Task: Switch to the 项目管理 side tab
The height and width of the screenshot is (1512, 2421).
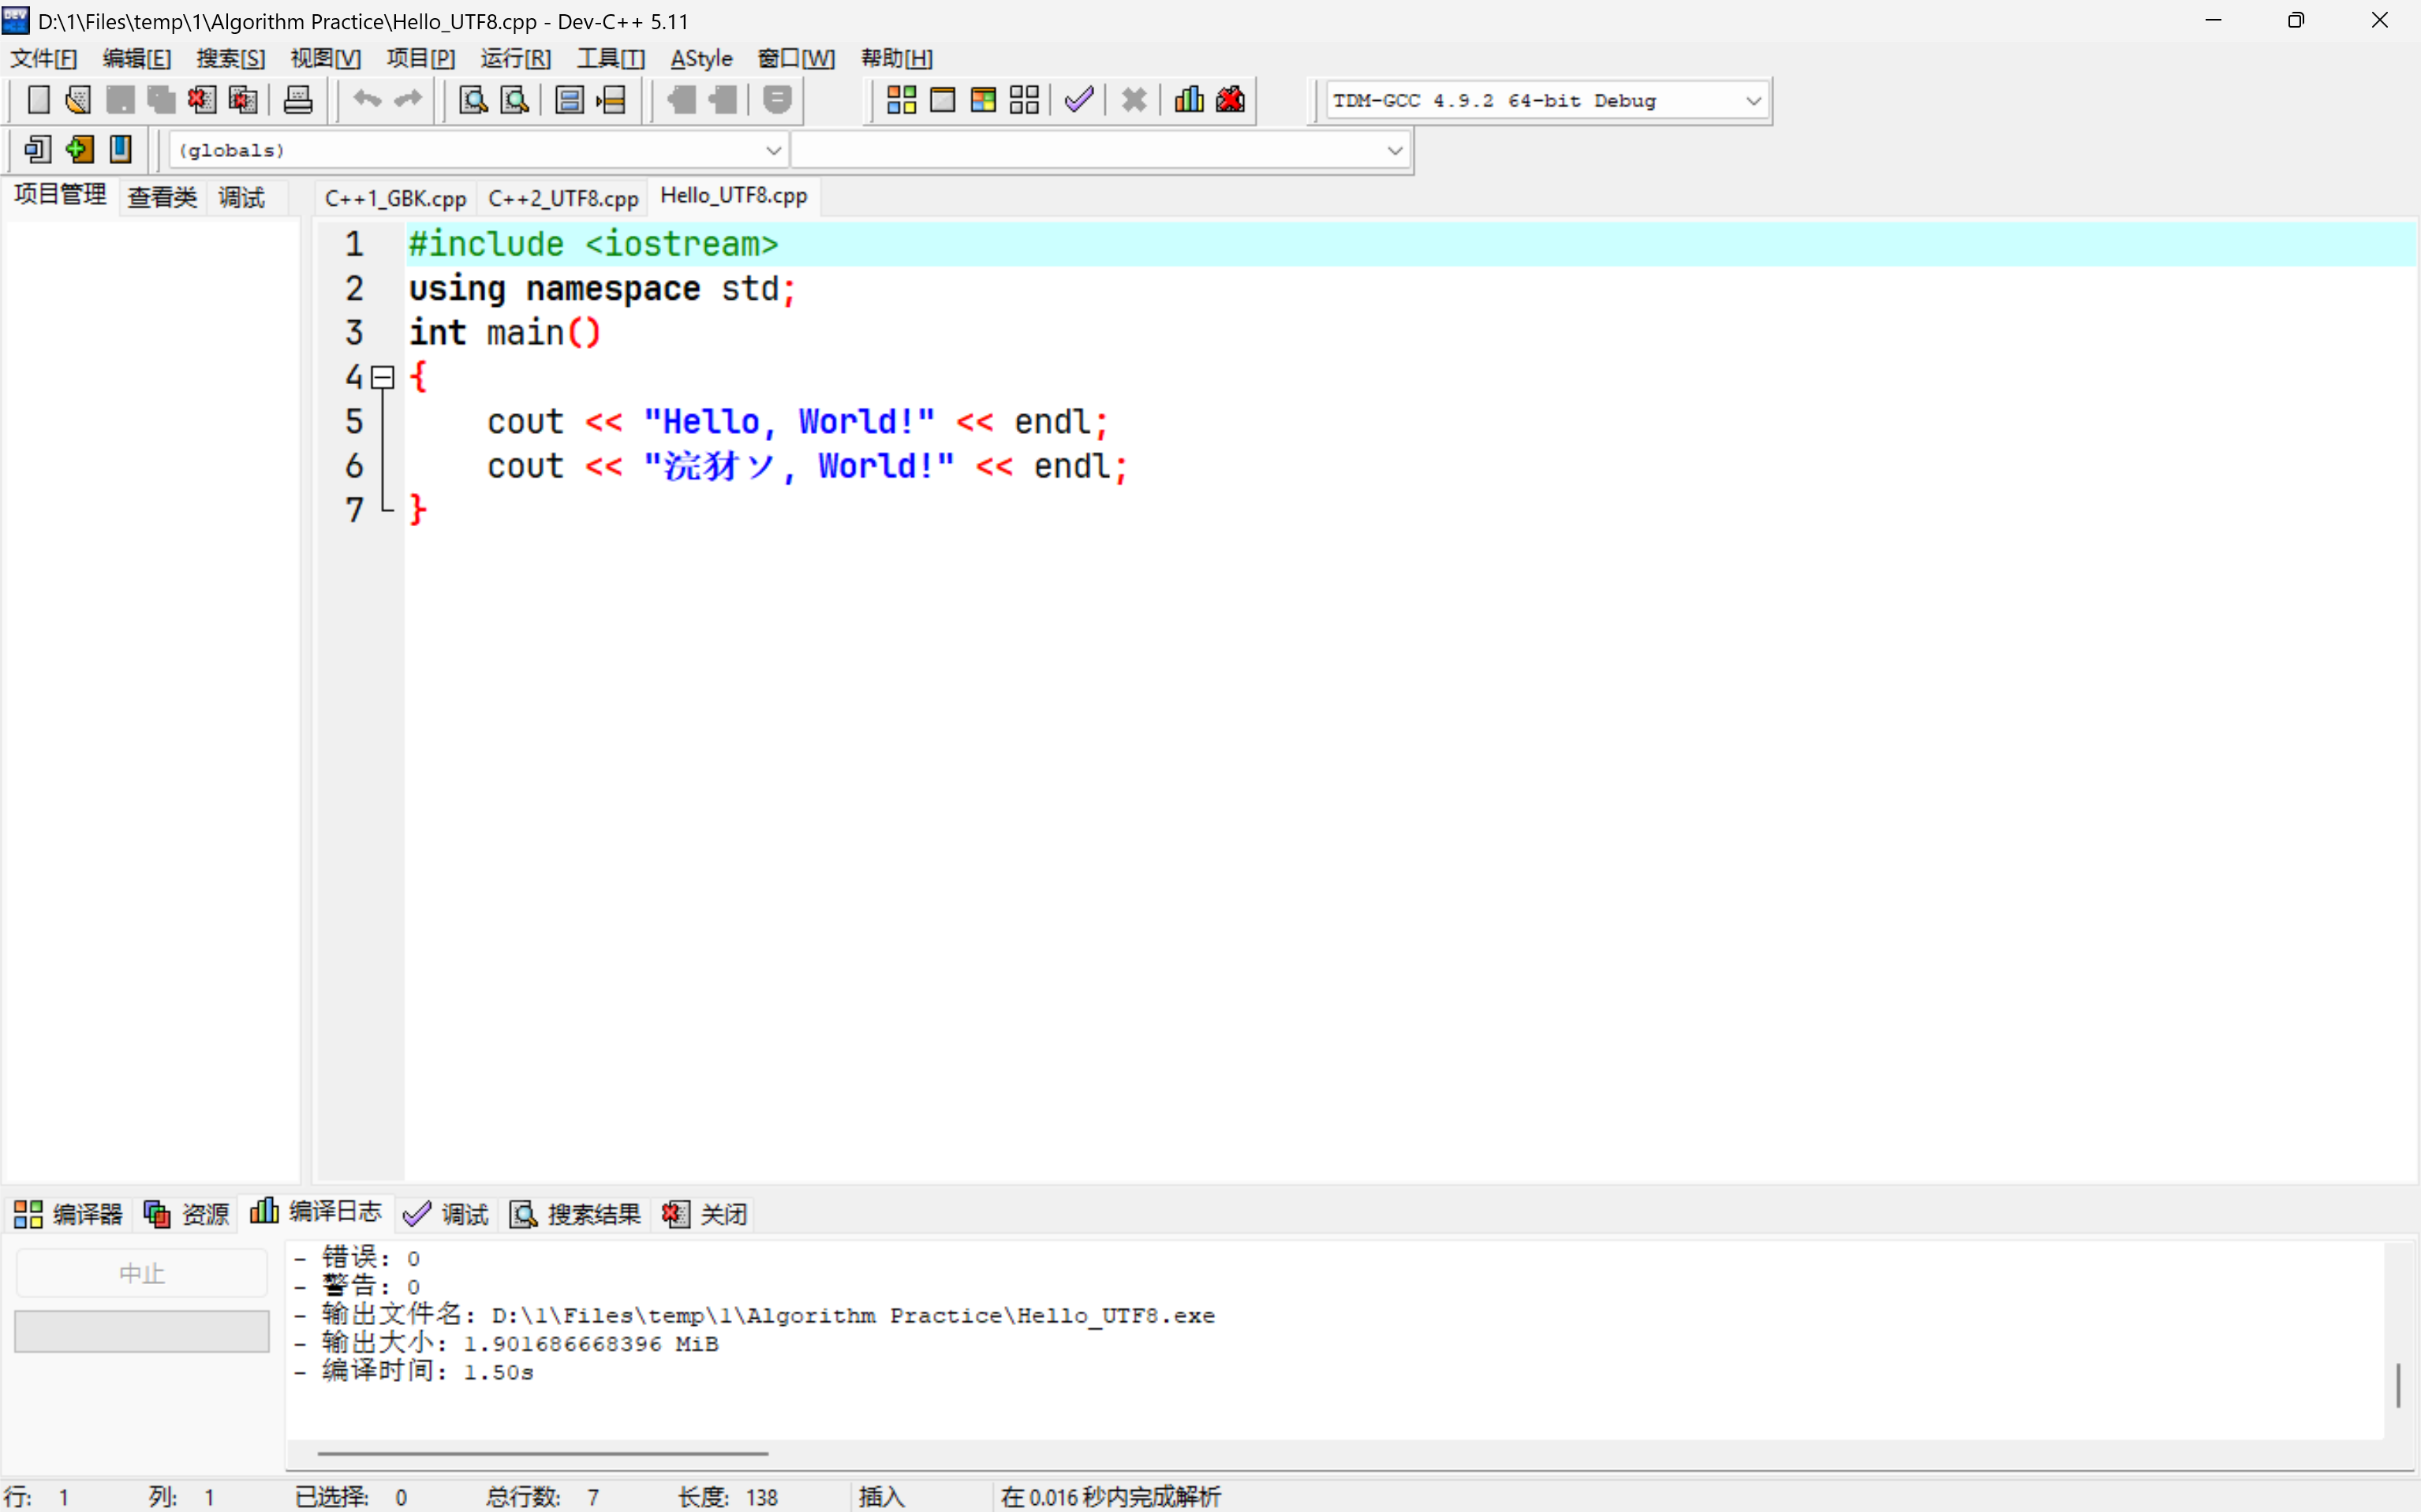Action: click(60, 194)
